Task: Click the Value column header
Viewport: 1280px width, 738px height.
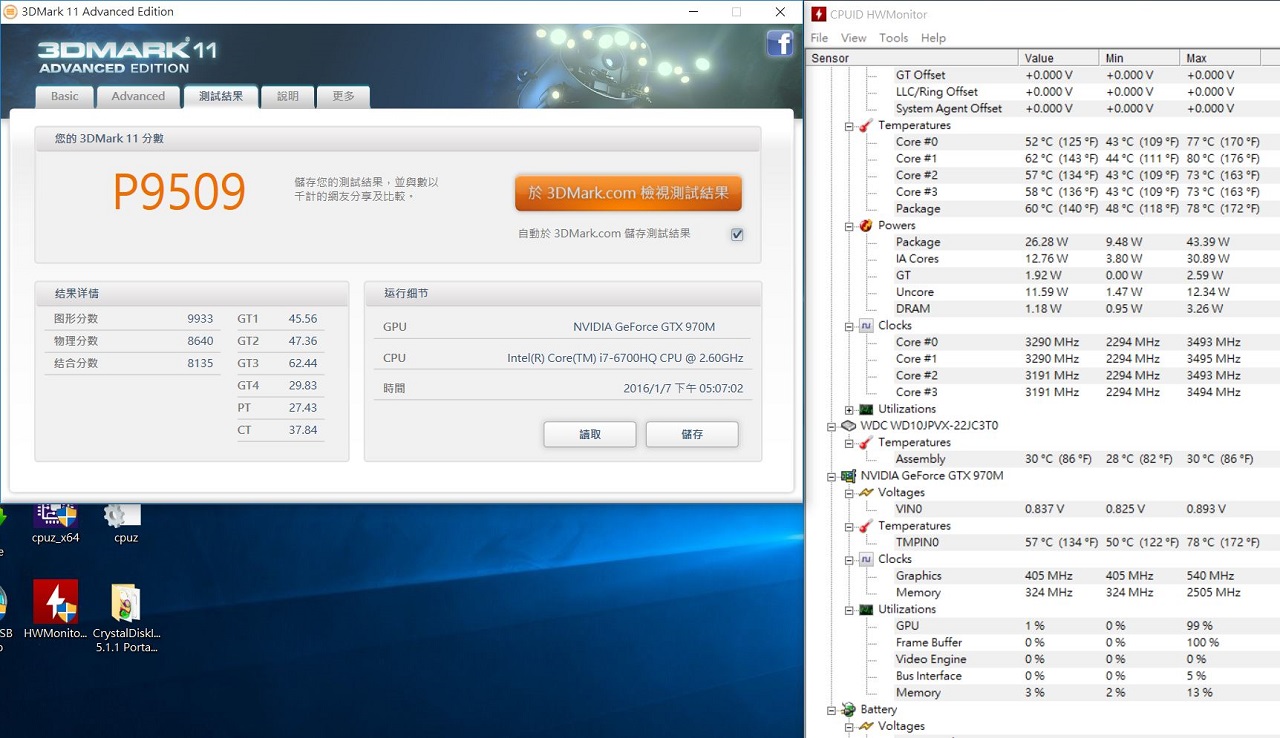Action: pyautogui.click(x=1059, y=58)
